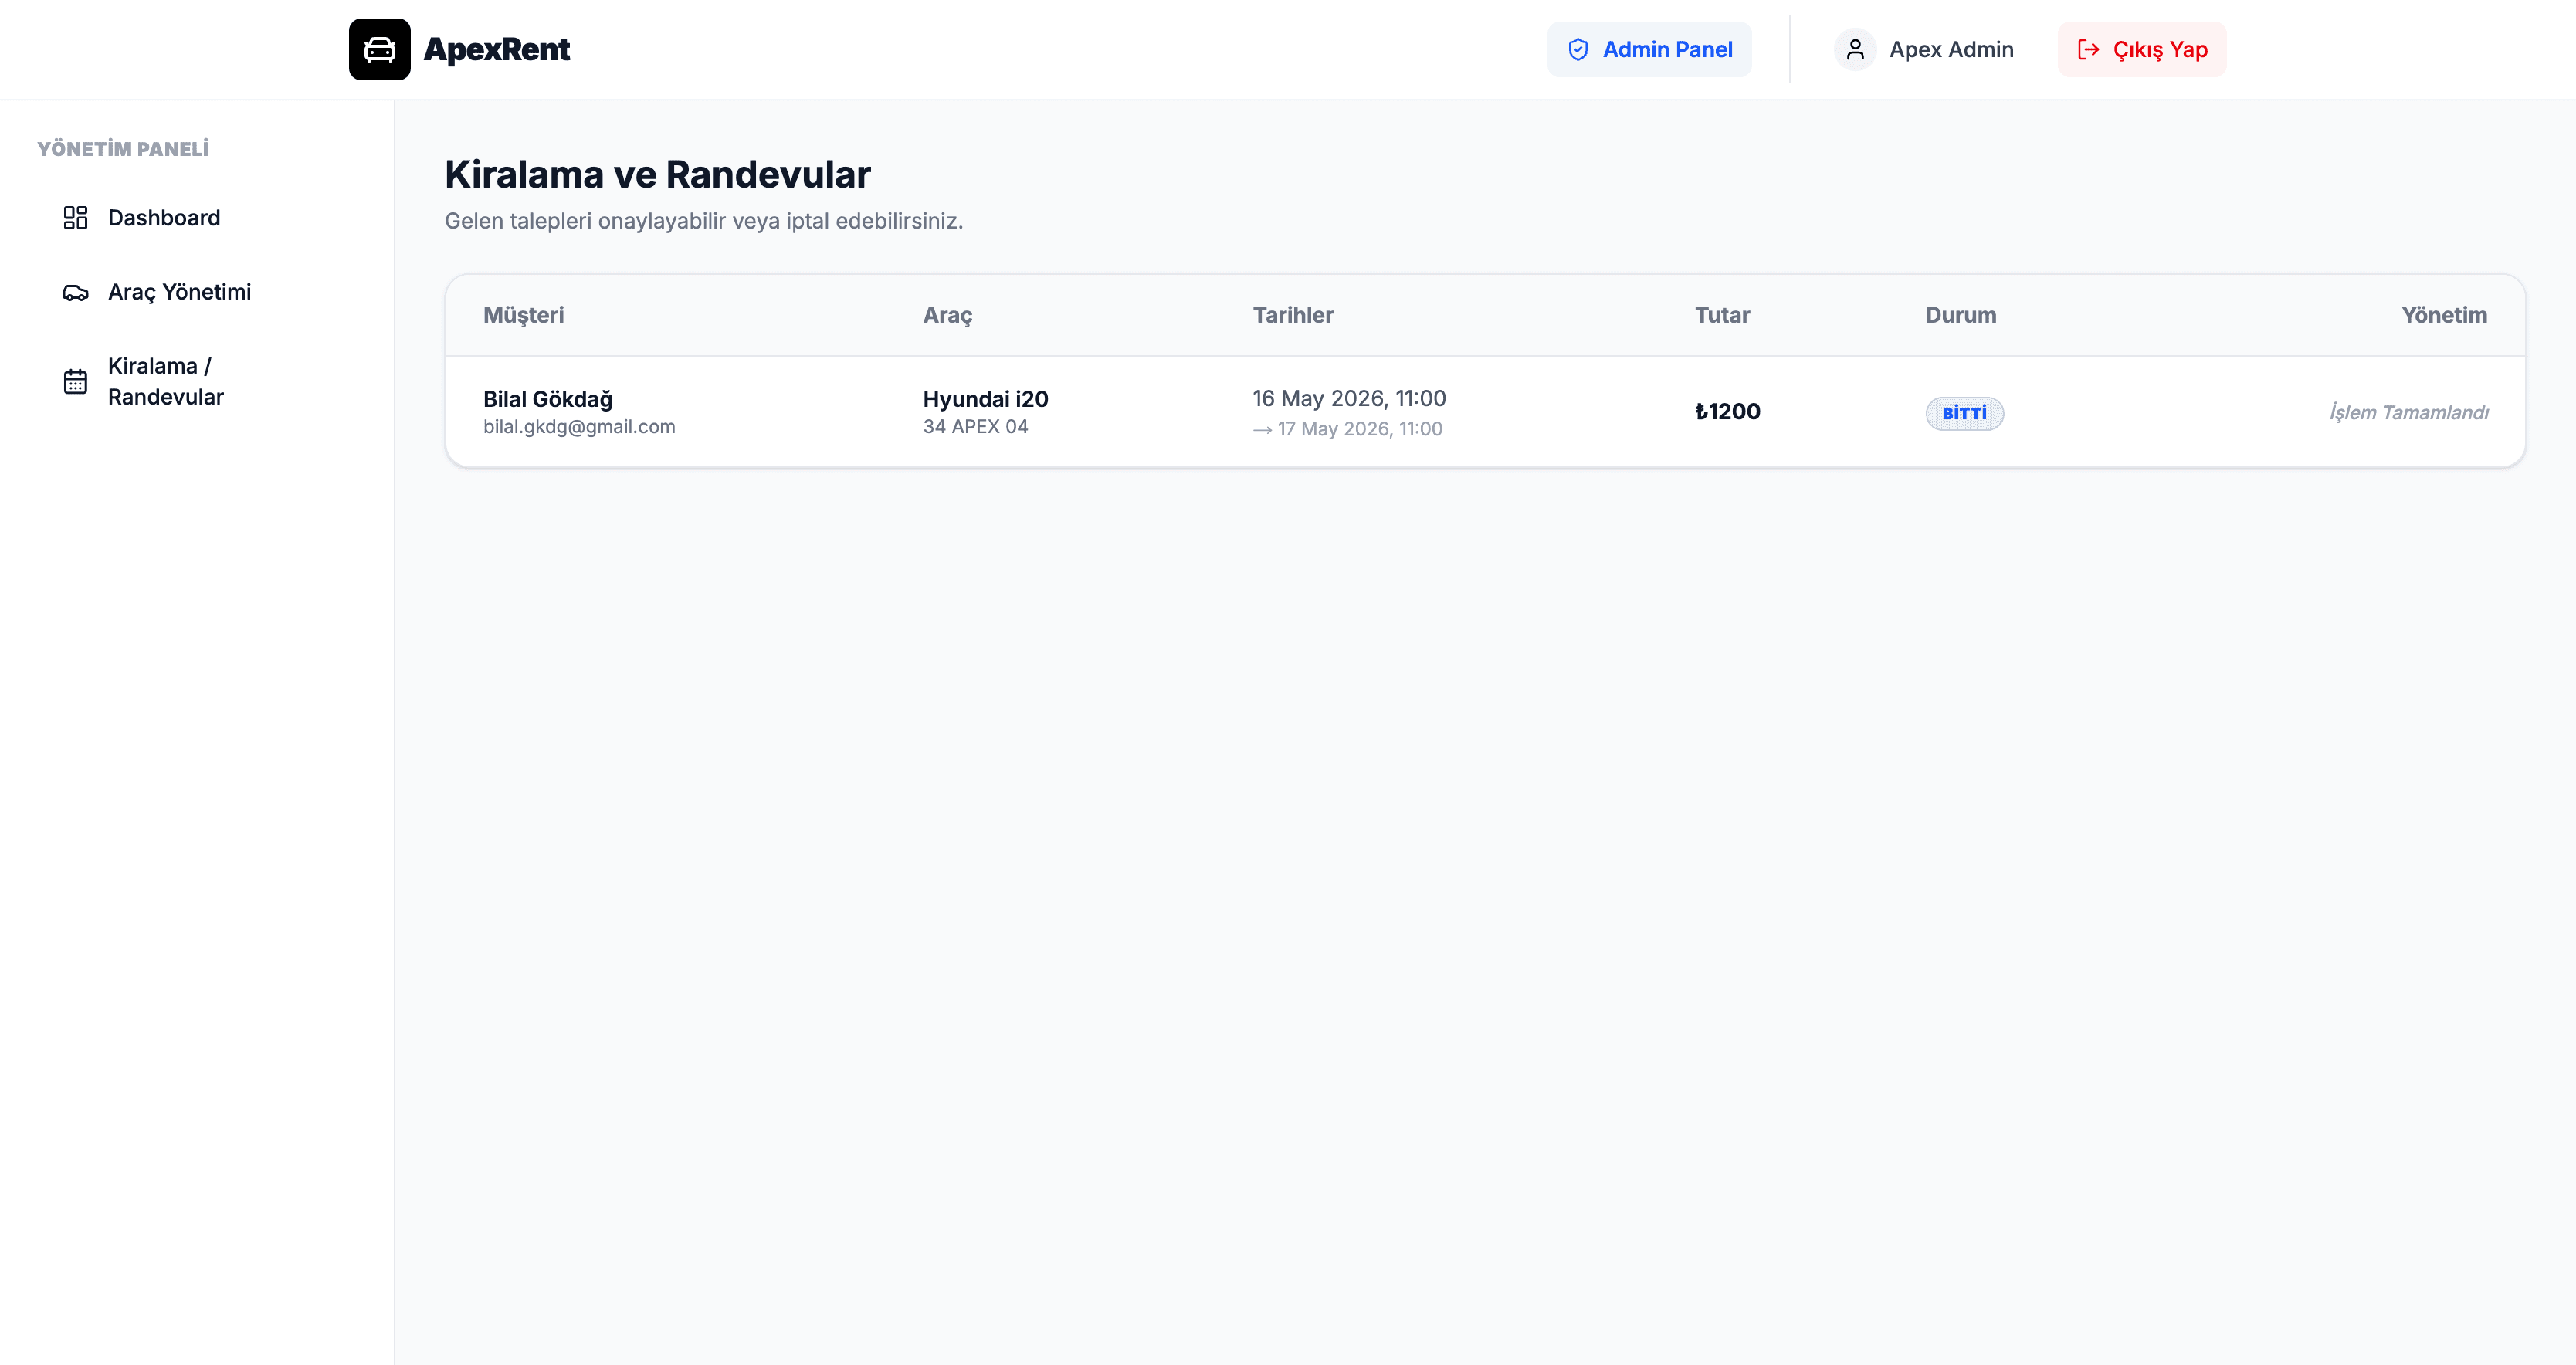
Task: Click the Tutar column header
Action: (x=1722, y=315)
